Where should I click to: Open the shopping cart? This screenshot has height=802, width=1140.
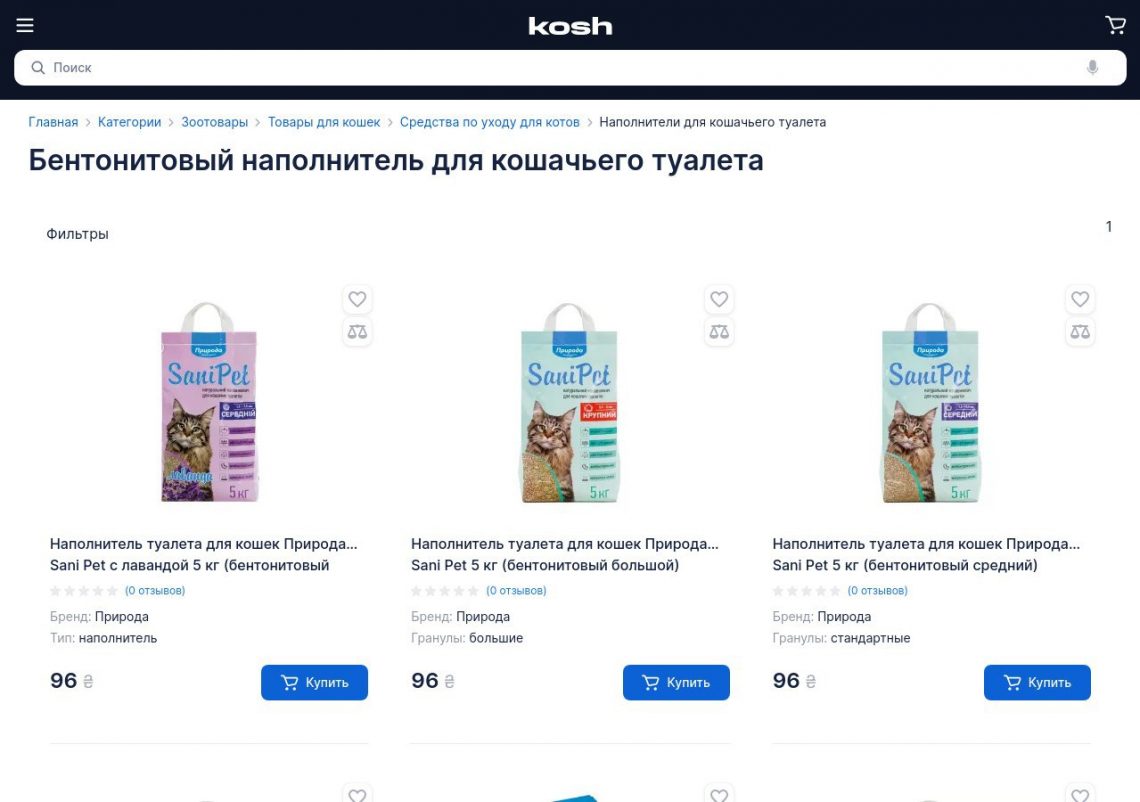click(x=1115, y=25)
